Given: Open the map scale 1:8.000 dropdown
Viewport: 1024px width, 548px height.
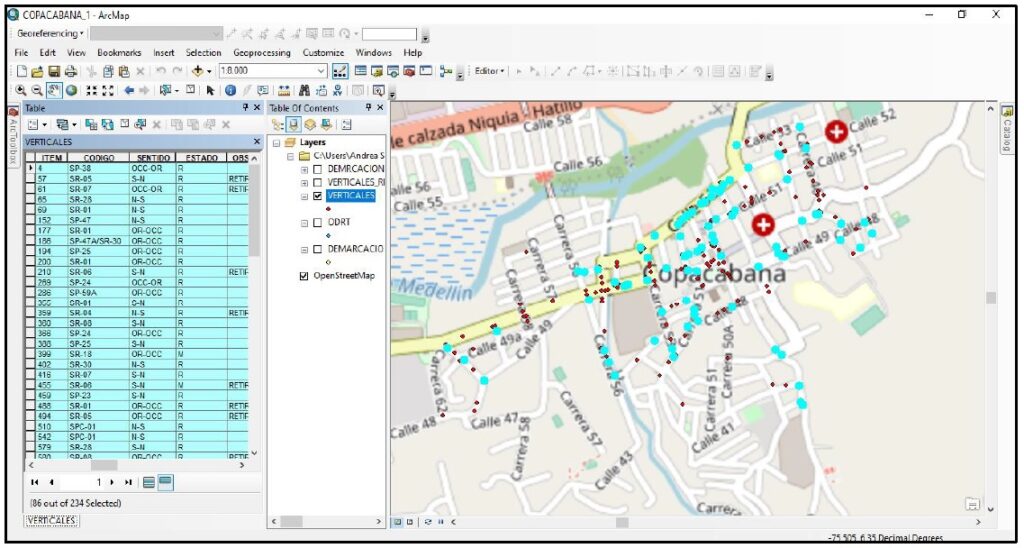Looking at the screenshot, I should click(321, 71).
